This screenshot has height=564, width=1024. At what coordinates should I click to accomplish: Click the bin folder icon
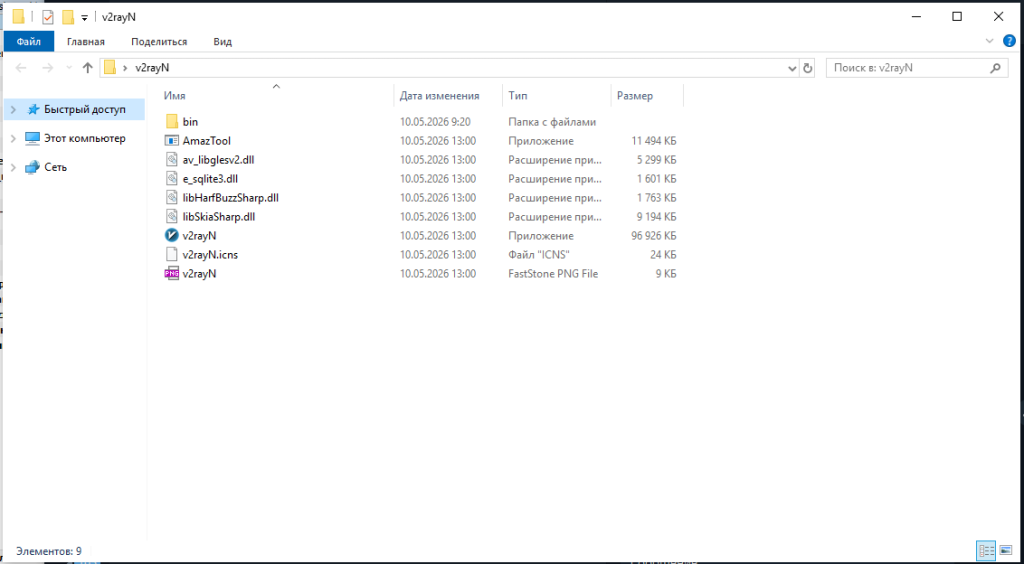coord(172,121)
